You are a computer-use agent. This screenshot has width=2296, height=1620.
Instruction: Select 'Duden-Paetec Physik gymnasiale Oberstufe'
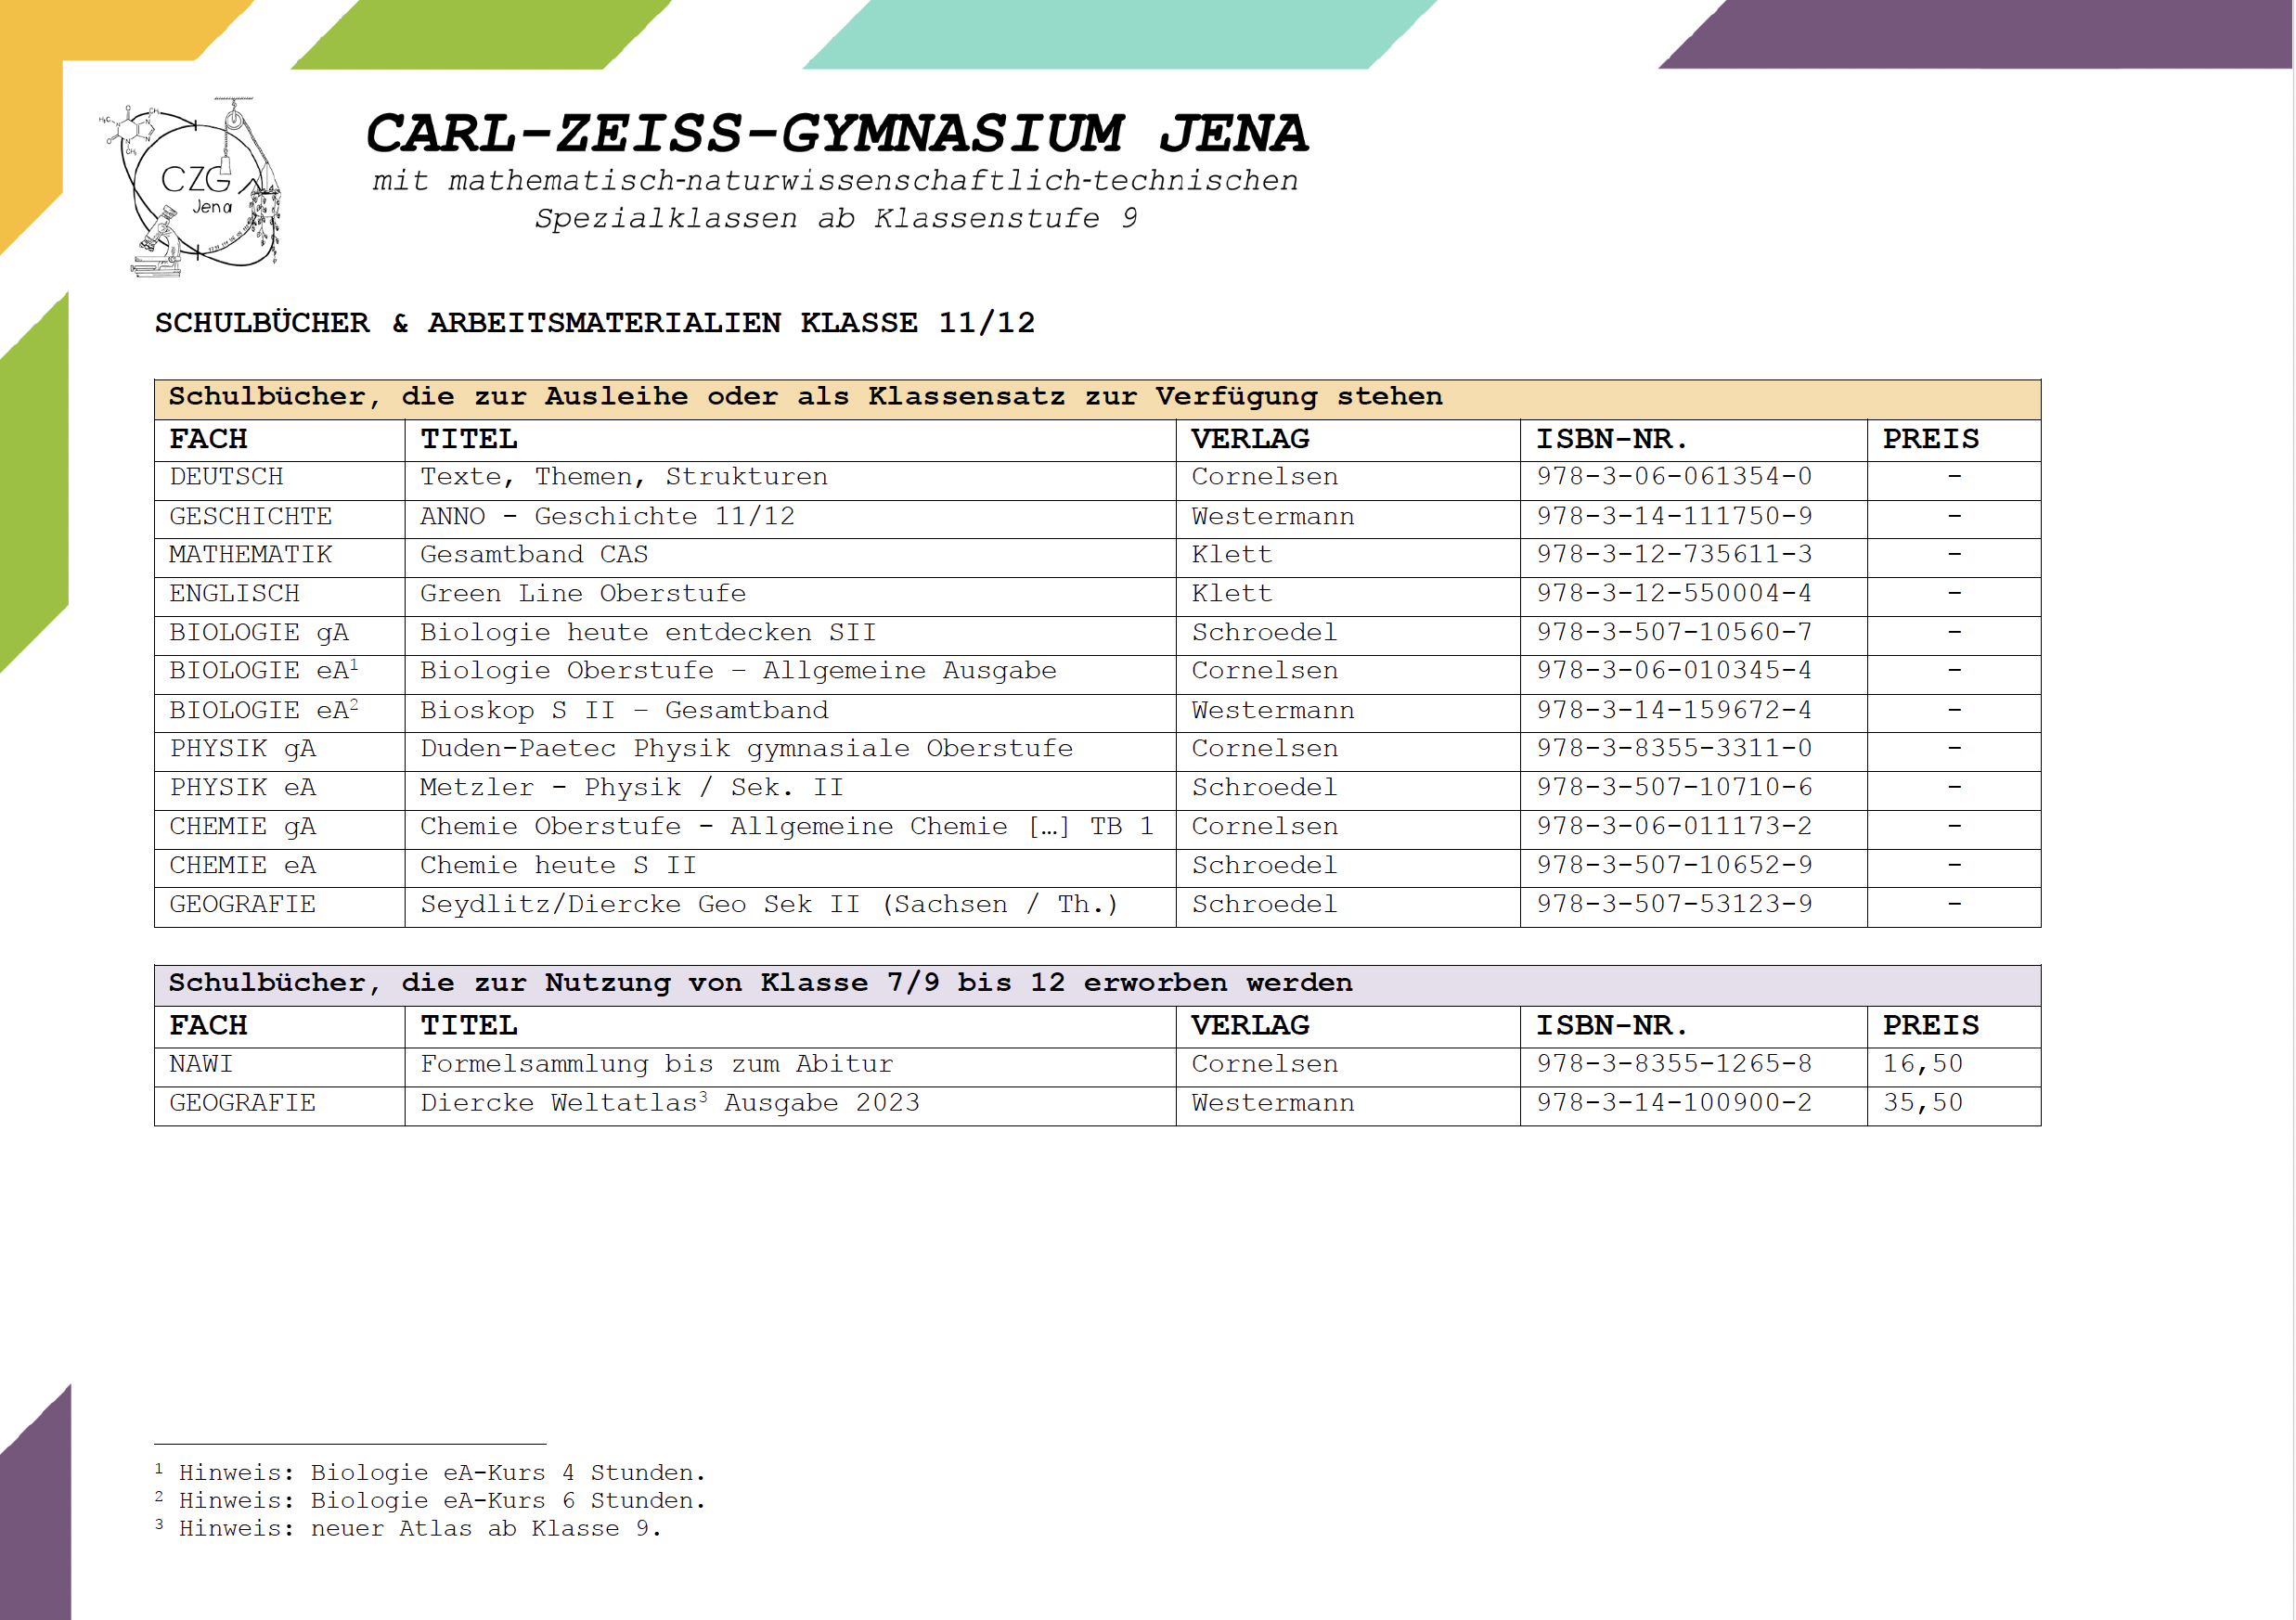tap(746, 749)
